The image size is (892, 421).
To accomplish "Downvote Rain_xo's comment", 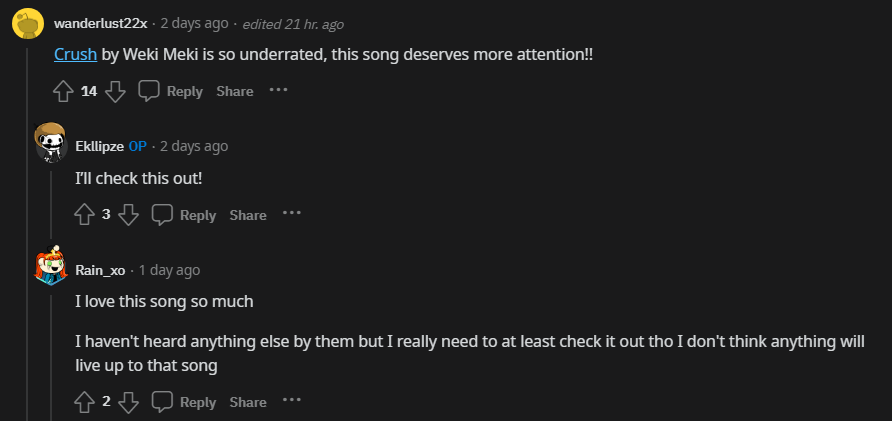I will (x=128, y=402).
